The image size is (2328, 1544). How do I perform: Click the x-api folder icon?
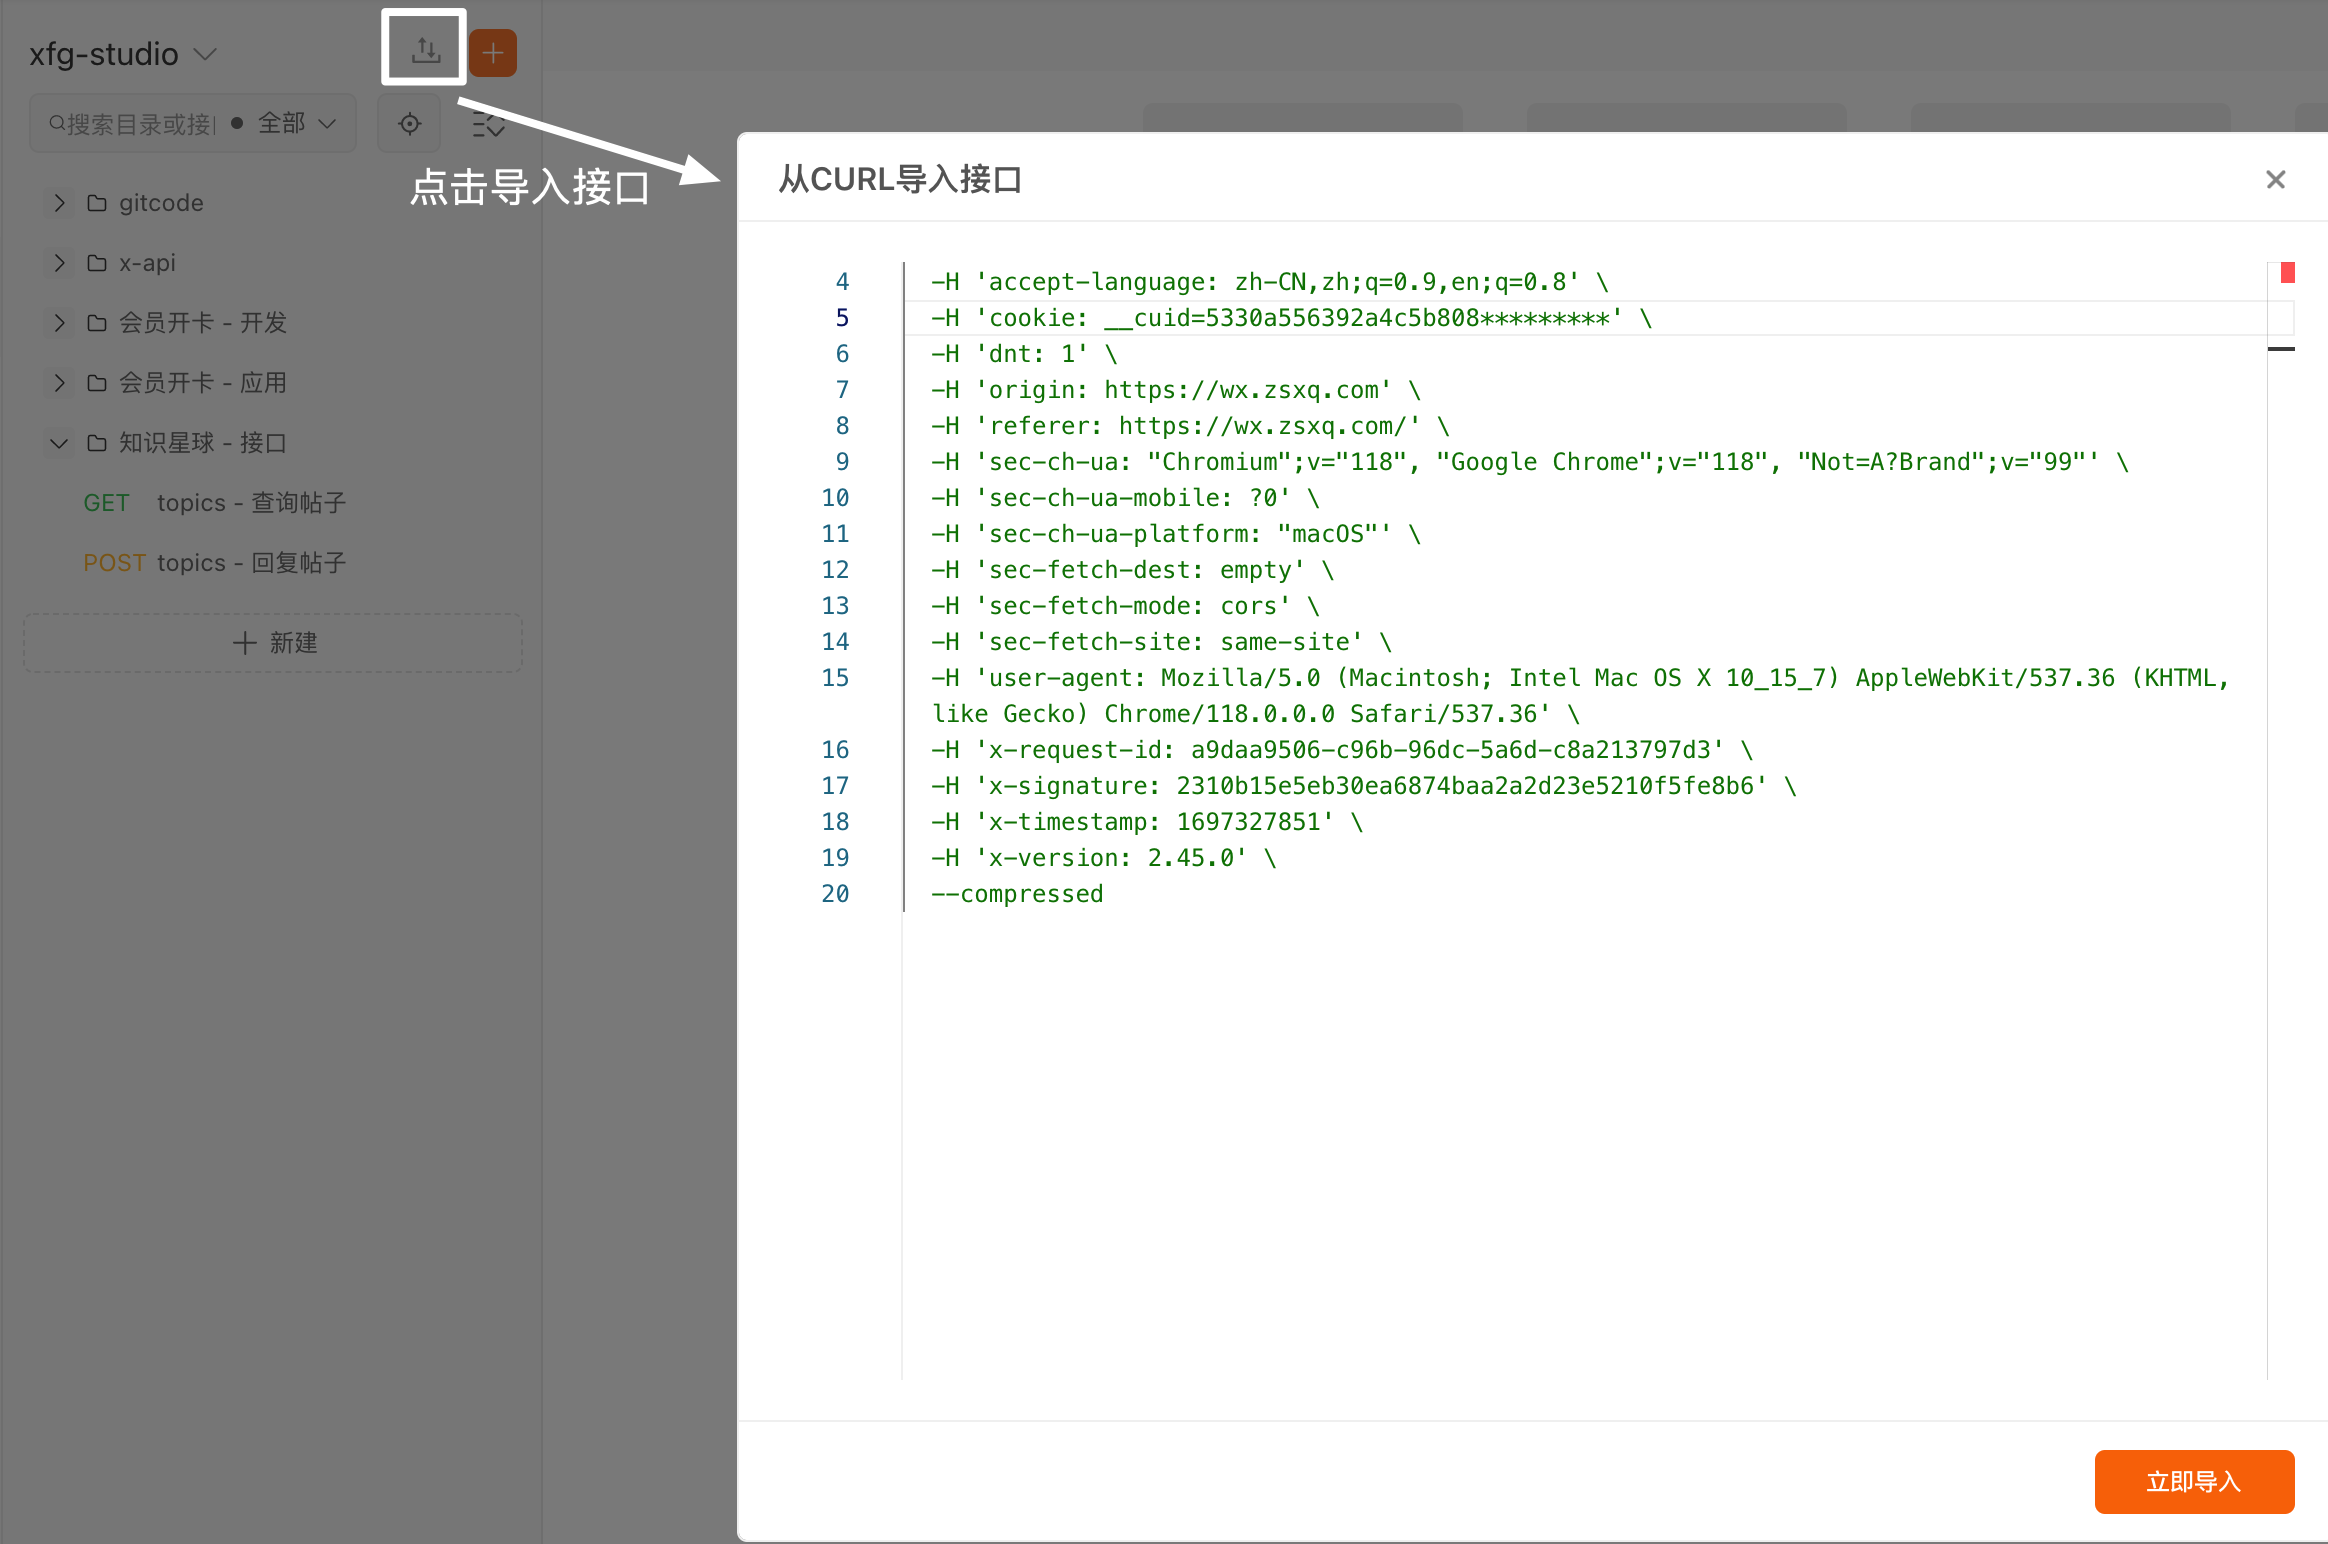click(x=97, y=263)
